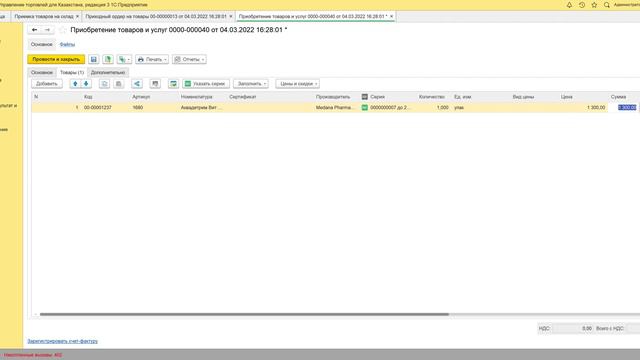Click the Отчеты report icon

pos(178,59)
